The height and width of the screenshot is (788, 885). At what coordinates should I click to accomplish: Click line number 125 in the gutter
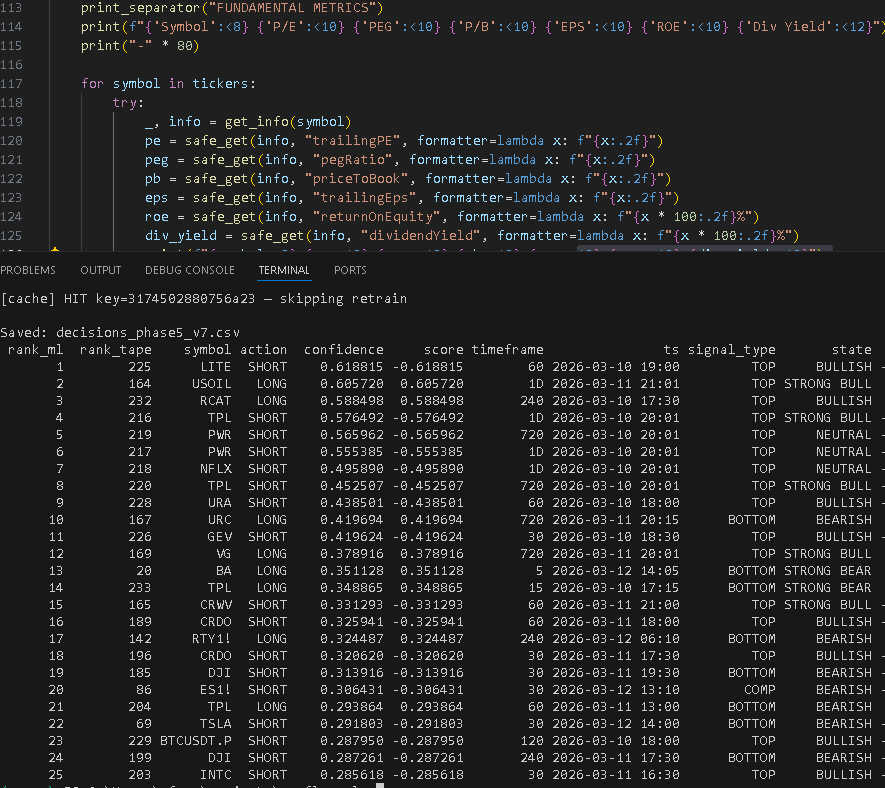[11, 235]
